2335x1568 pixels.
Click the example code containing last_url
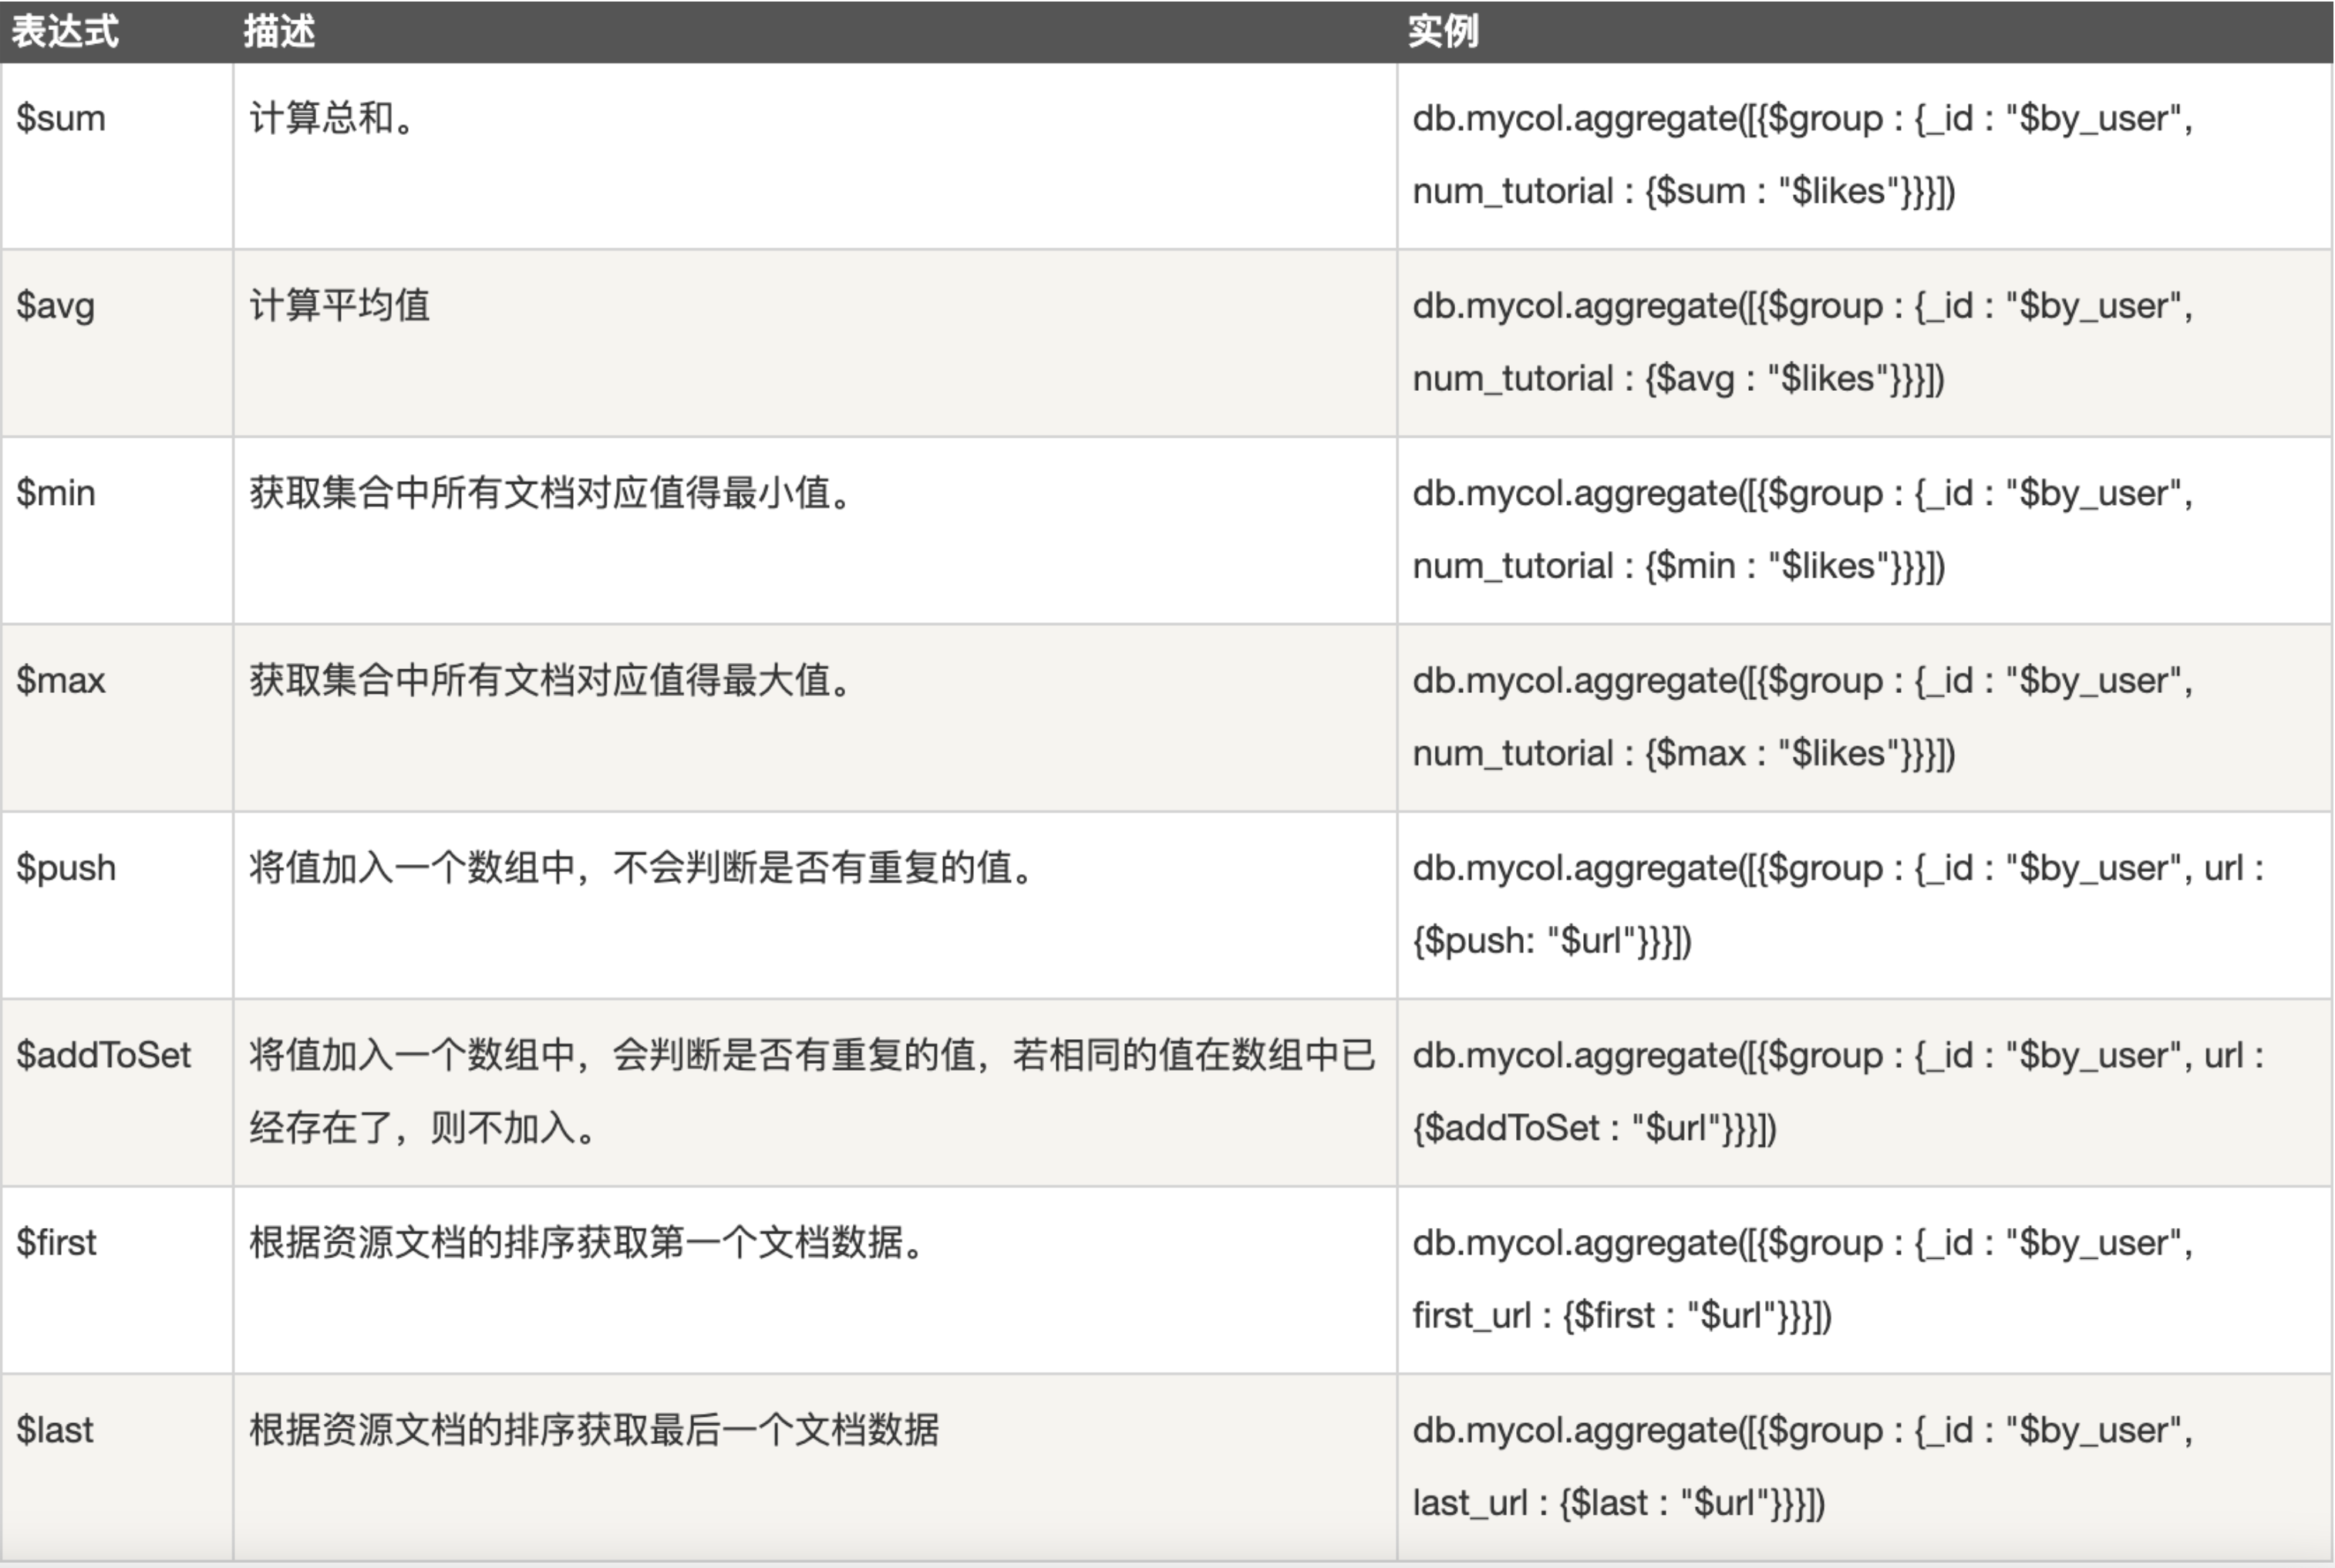tap(1803, 1467)
